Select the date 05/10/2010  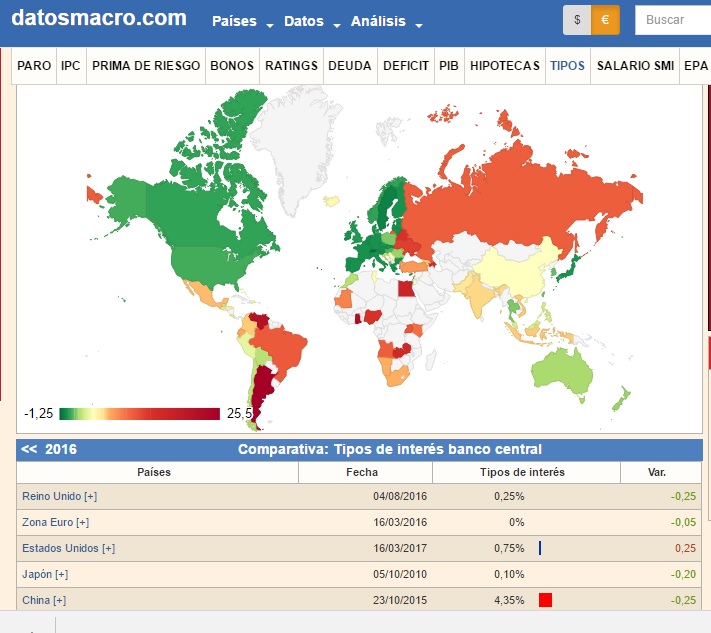click(400, 575)
